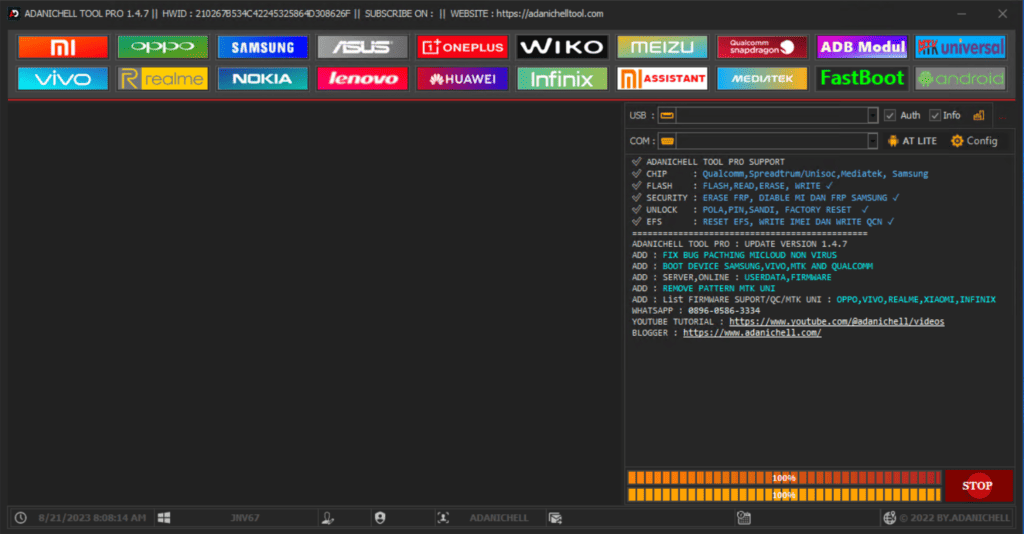Screen dimensions: 1024x534
Task: Open the Config settings
Action: pyautogui.click(x=974, y=141)
